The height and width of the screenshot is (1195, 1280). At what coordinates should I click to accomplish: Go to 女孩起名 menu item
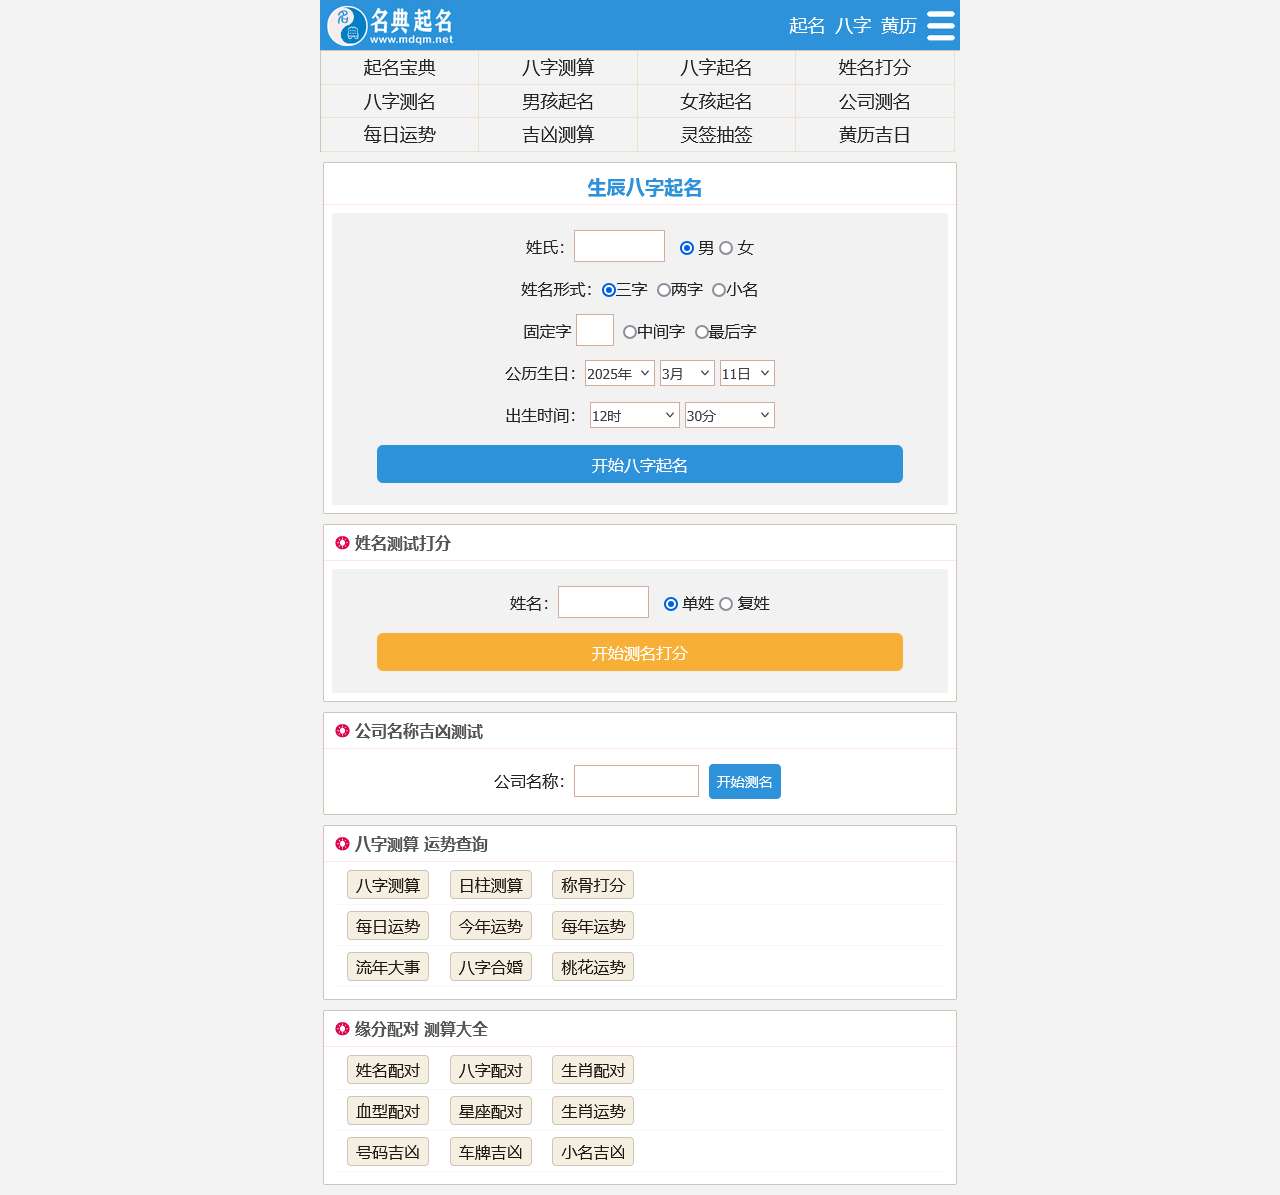[x=716, y=102]
